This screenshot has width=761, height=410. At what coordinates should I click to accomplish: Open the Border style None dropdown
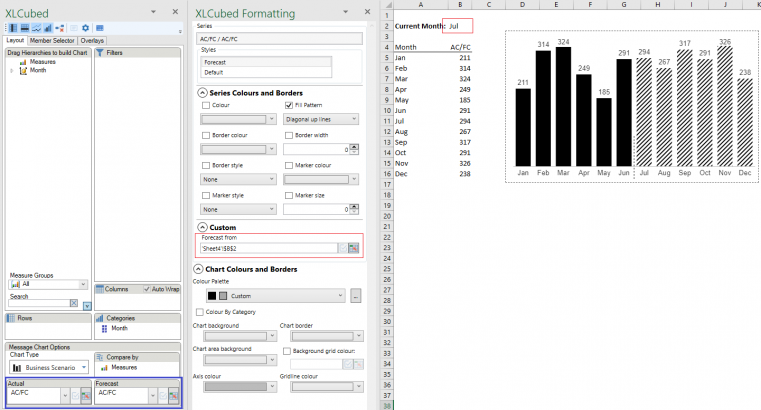(x=238, y=180)
